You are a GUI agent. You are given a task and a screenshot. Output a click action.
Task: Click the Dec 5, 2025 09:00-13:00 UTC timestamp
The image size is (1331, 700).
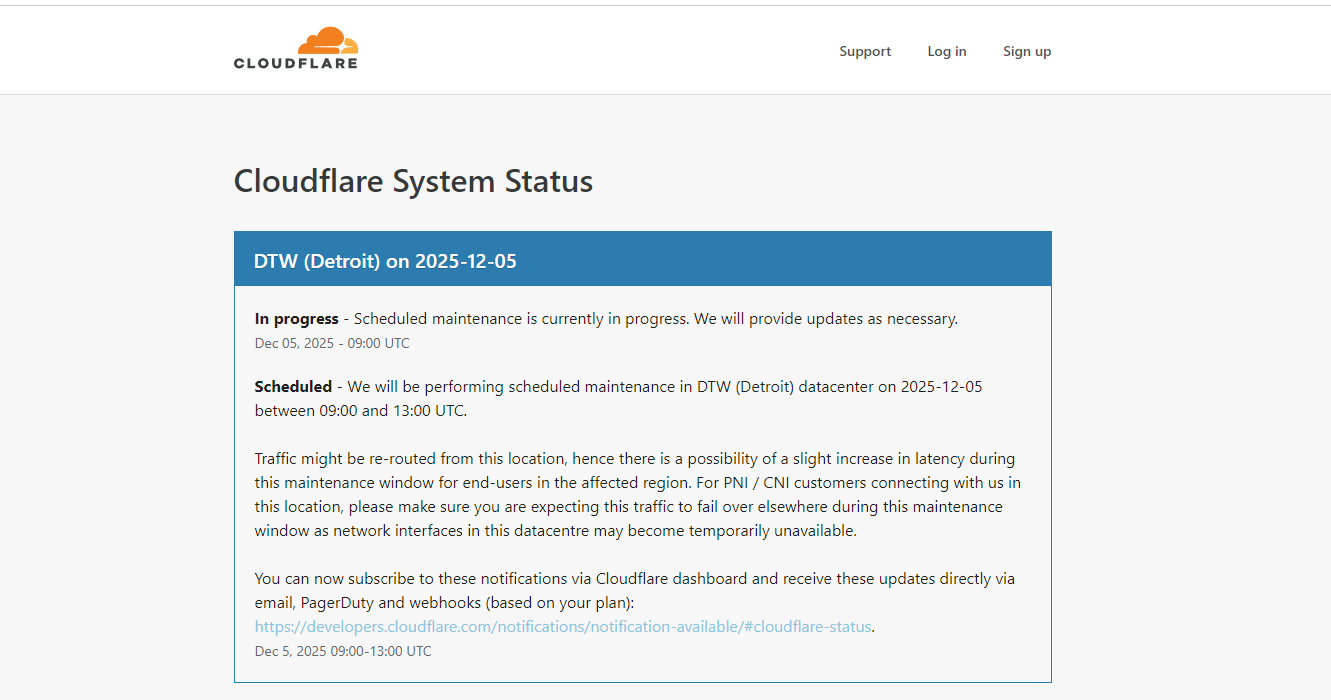[343, 651]
